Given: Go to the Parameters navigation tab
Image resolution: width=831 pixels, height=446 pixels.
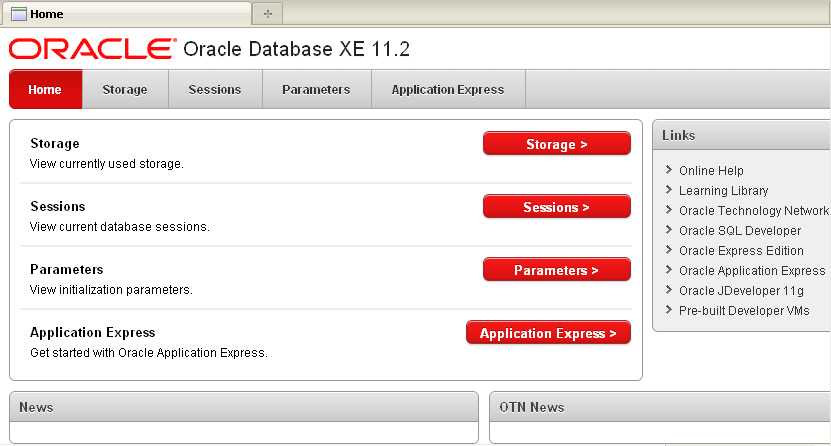Looking at the screenshot, I should click(x=316, y=89).
